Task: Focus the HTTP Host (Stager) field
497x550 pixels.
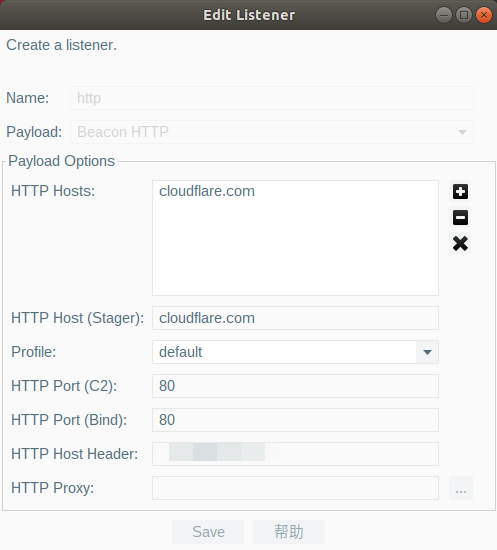Action: [295, 318]
